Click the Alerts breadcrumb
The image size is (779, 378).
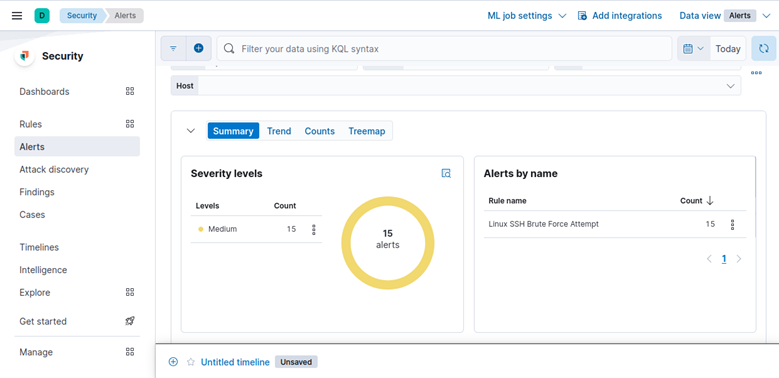coord(125,15)
